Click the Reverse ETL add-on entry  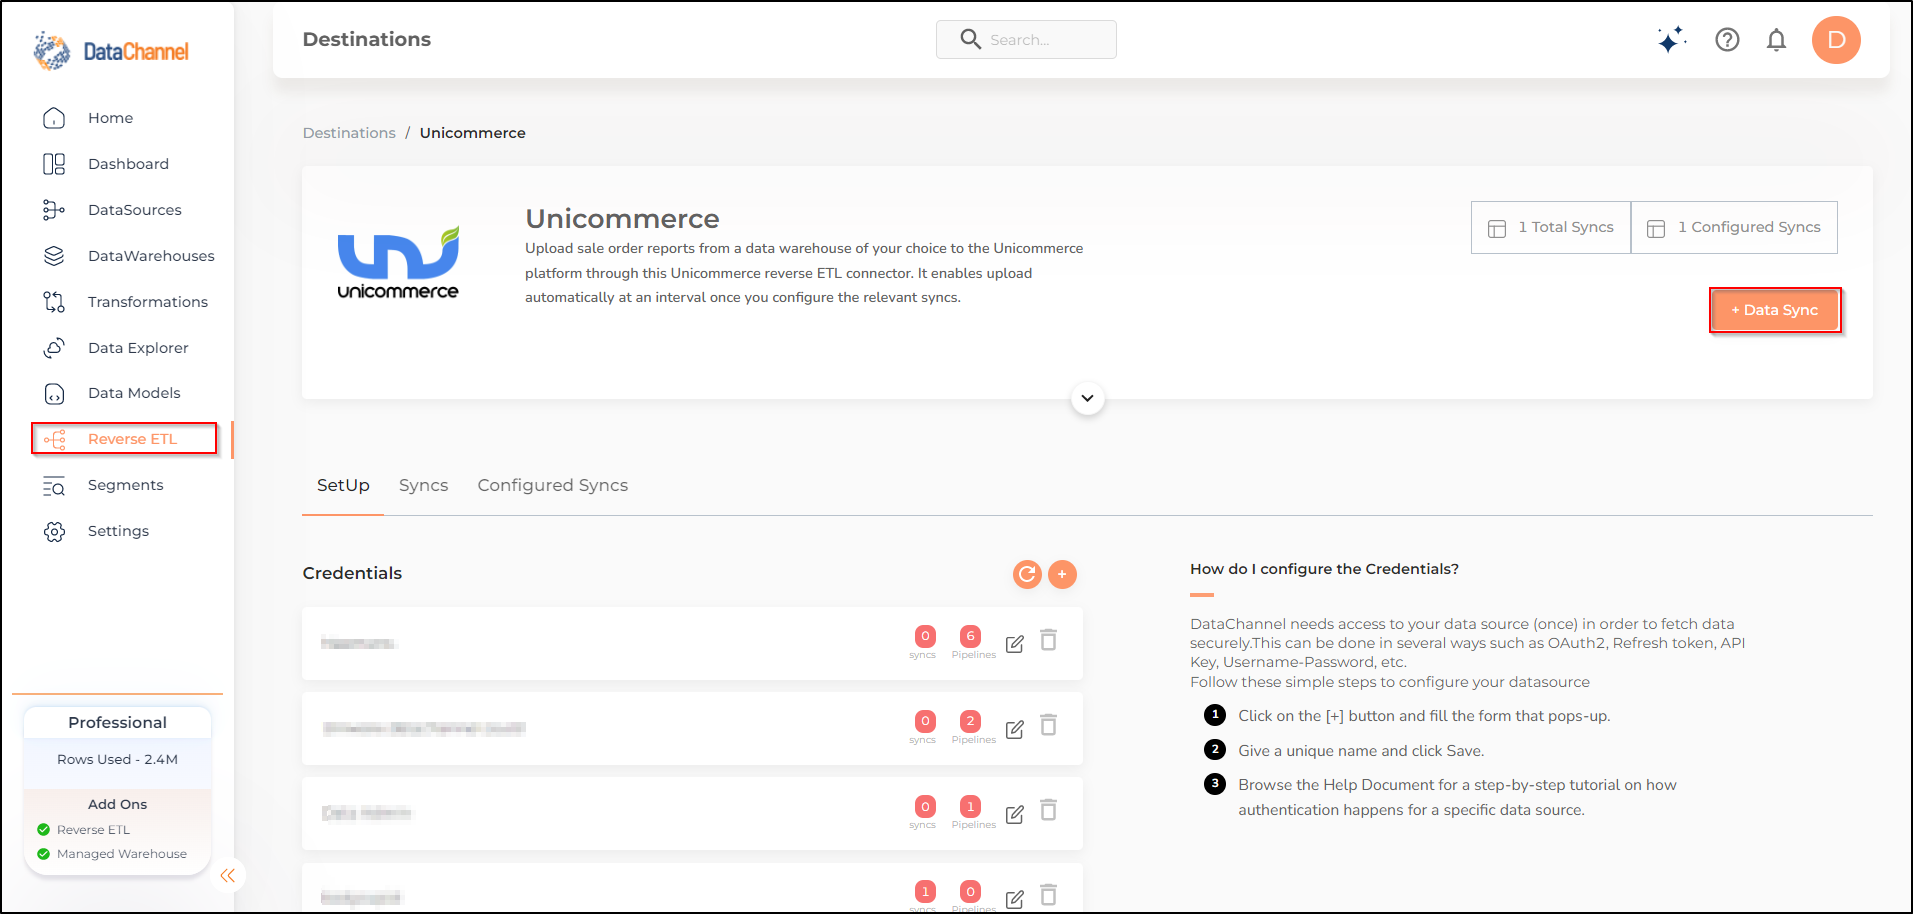[x=93, y=830]
